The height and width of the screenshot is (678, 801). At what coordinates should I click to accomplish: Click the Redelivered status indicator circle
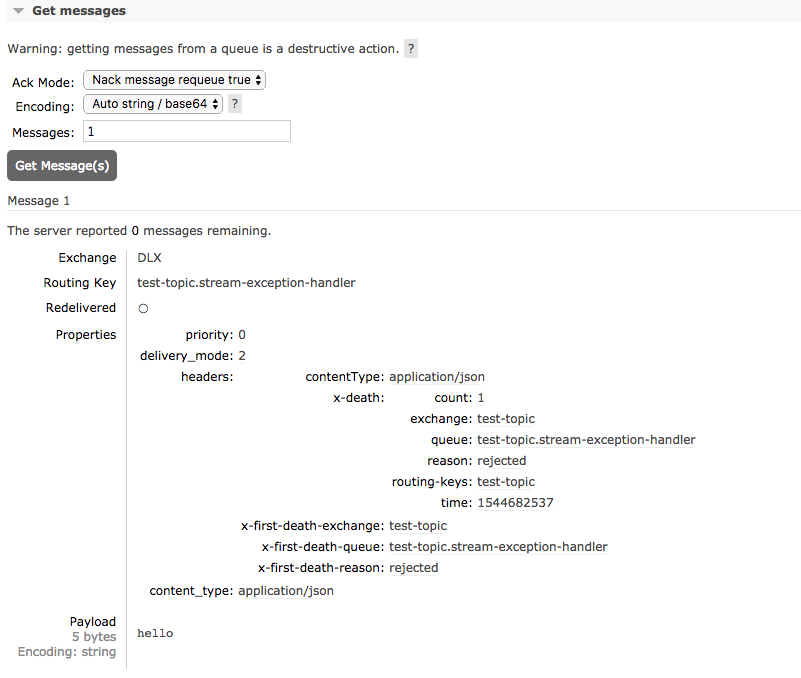click(143, 308)
